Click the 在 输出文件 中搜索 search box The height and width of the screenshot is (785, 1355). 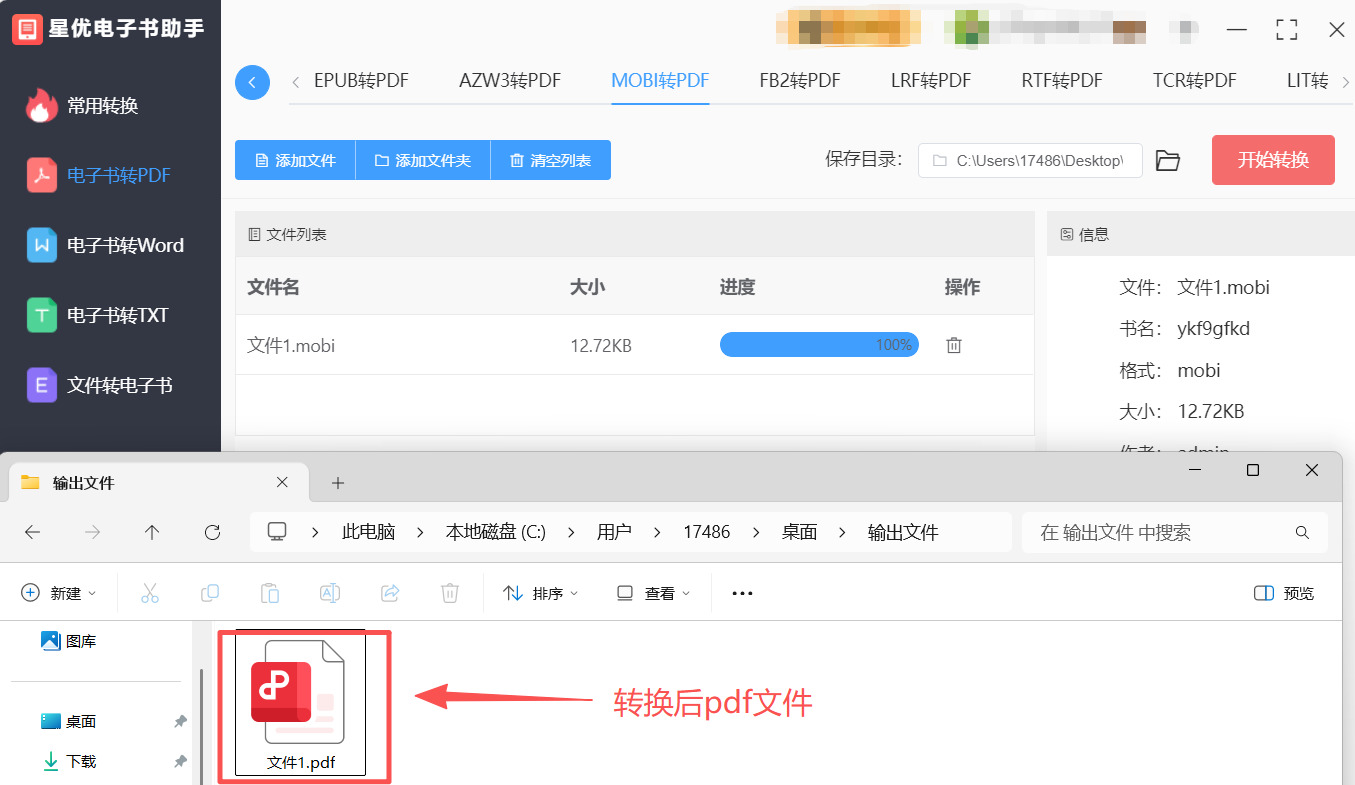point(1175,532)
